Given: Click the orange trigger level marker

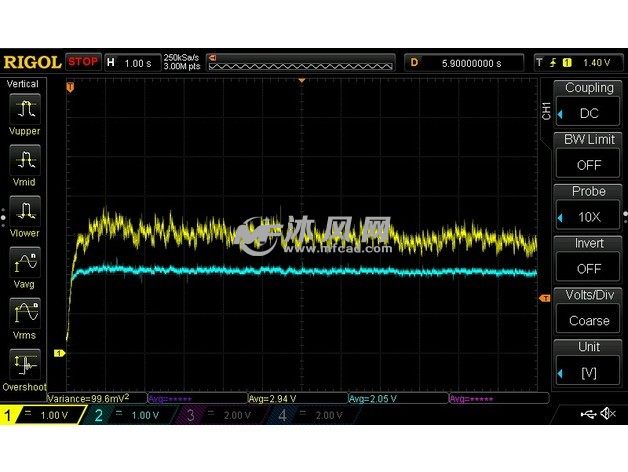Looking at the screenshot, I should (x=544, y=298).
